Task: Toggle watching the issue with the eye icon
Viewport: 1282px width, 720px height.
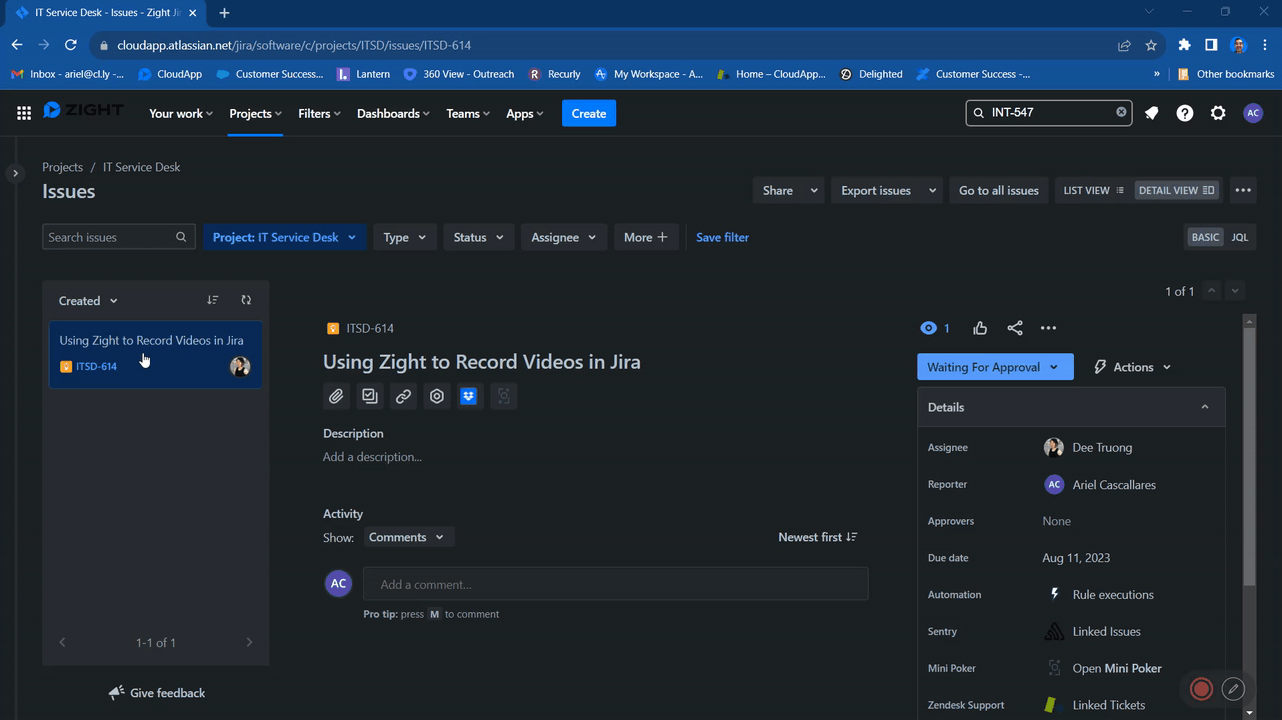Action: [x=929, y=328]
